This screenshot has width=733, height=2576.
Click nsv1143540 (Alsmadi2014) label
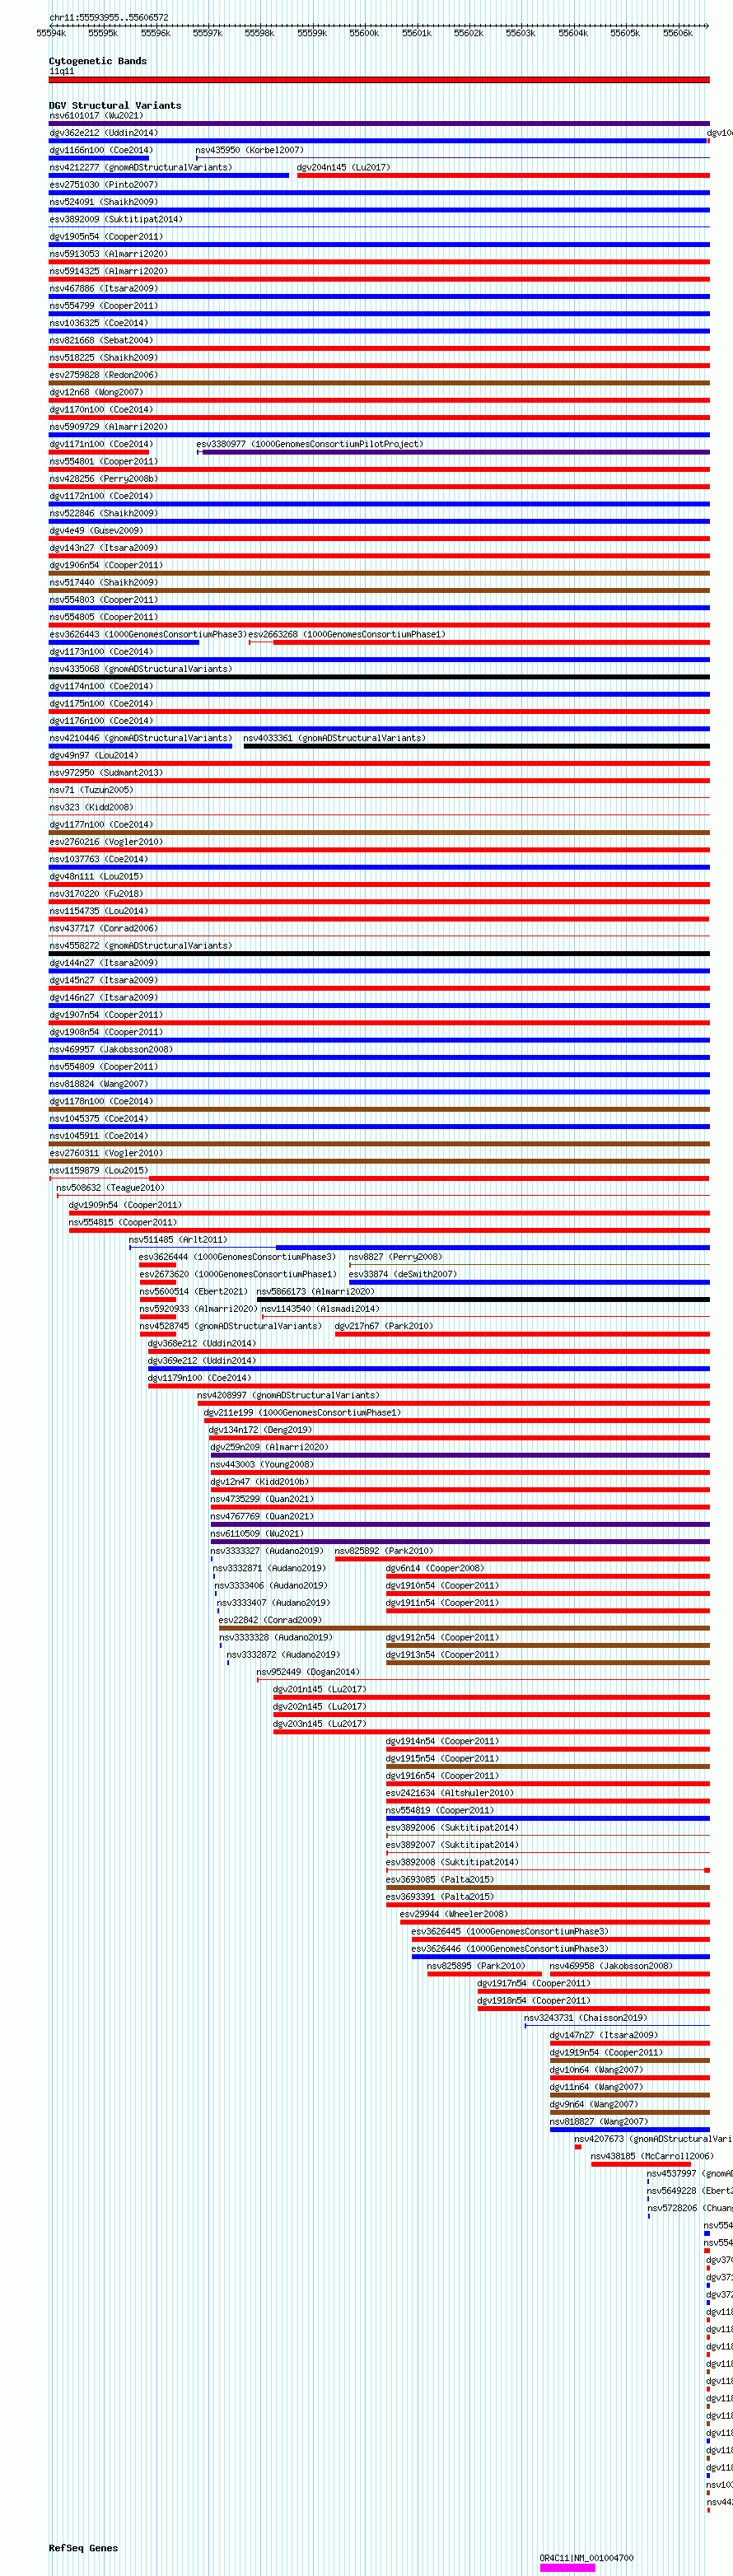(x=320, y=1309)
